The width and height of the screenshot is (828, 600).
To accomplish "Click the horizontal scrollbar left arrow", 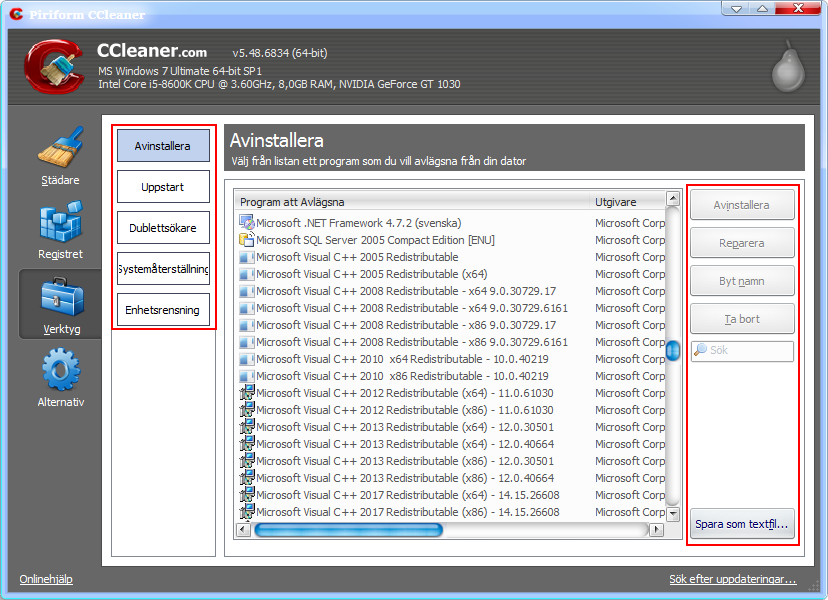I will tap(243, 529).
